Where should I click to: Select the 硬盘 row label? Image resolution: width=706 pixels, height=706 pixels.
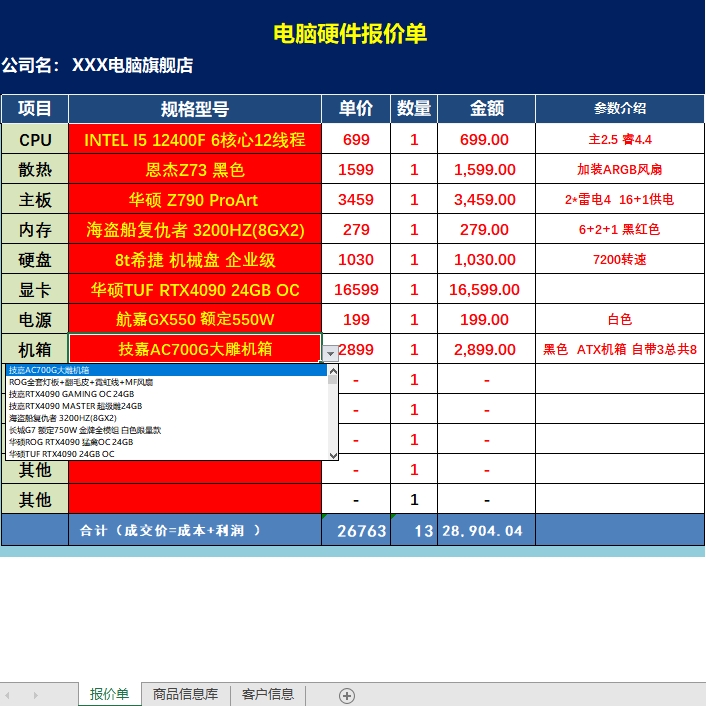point(35,260)
